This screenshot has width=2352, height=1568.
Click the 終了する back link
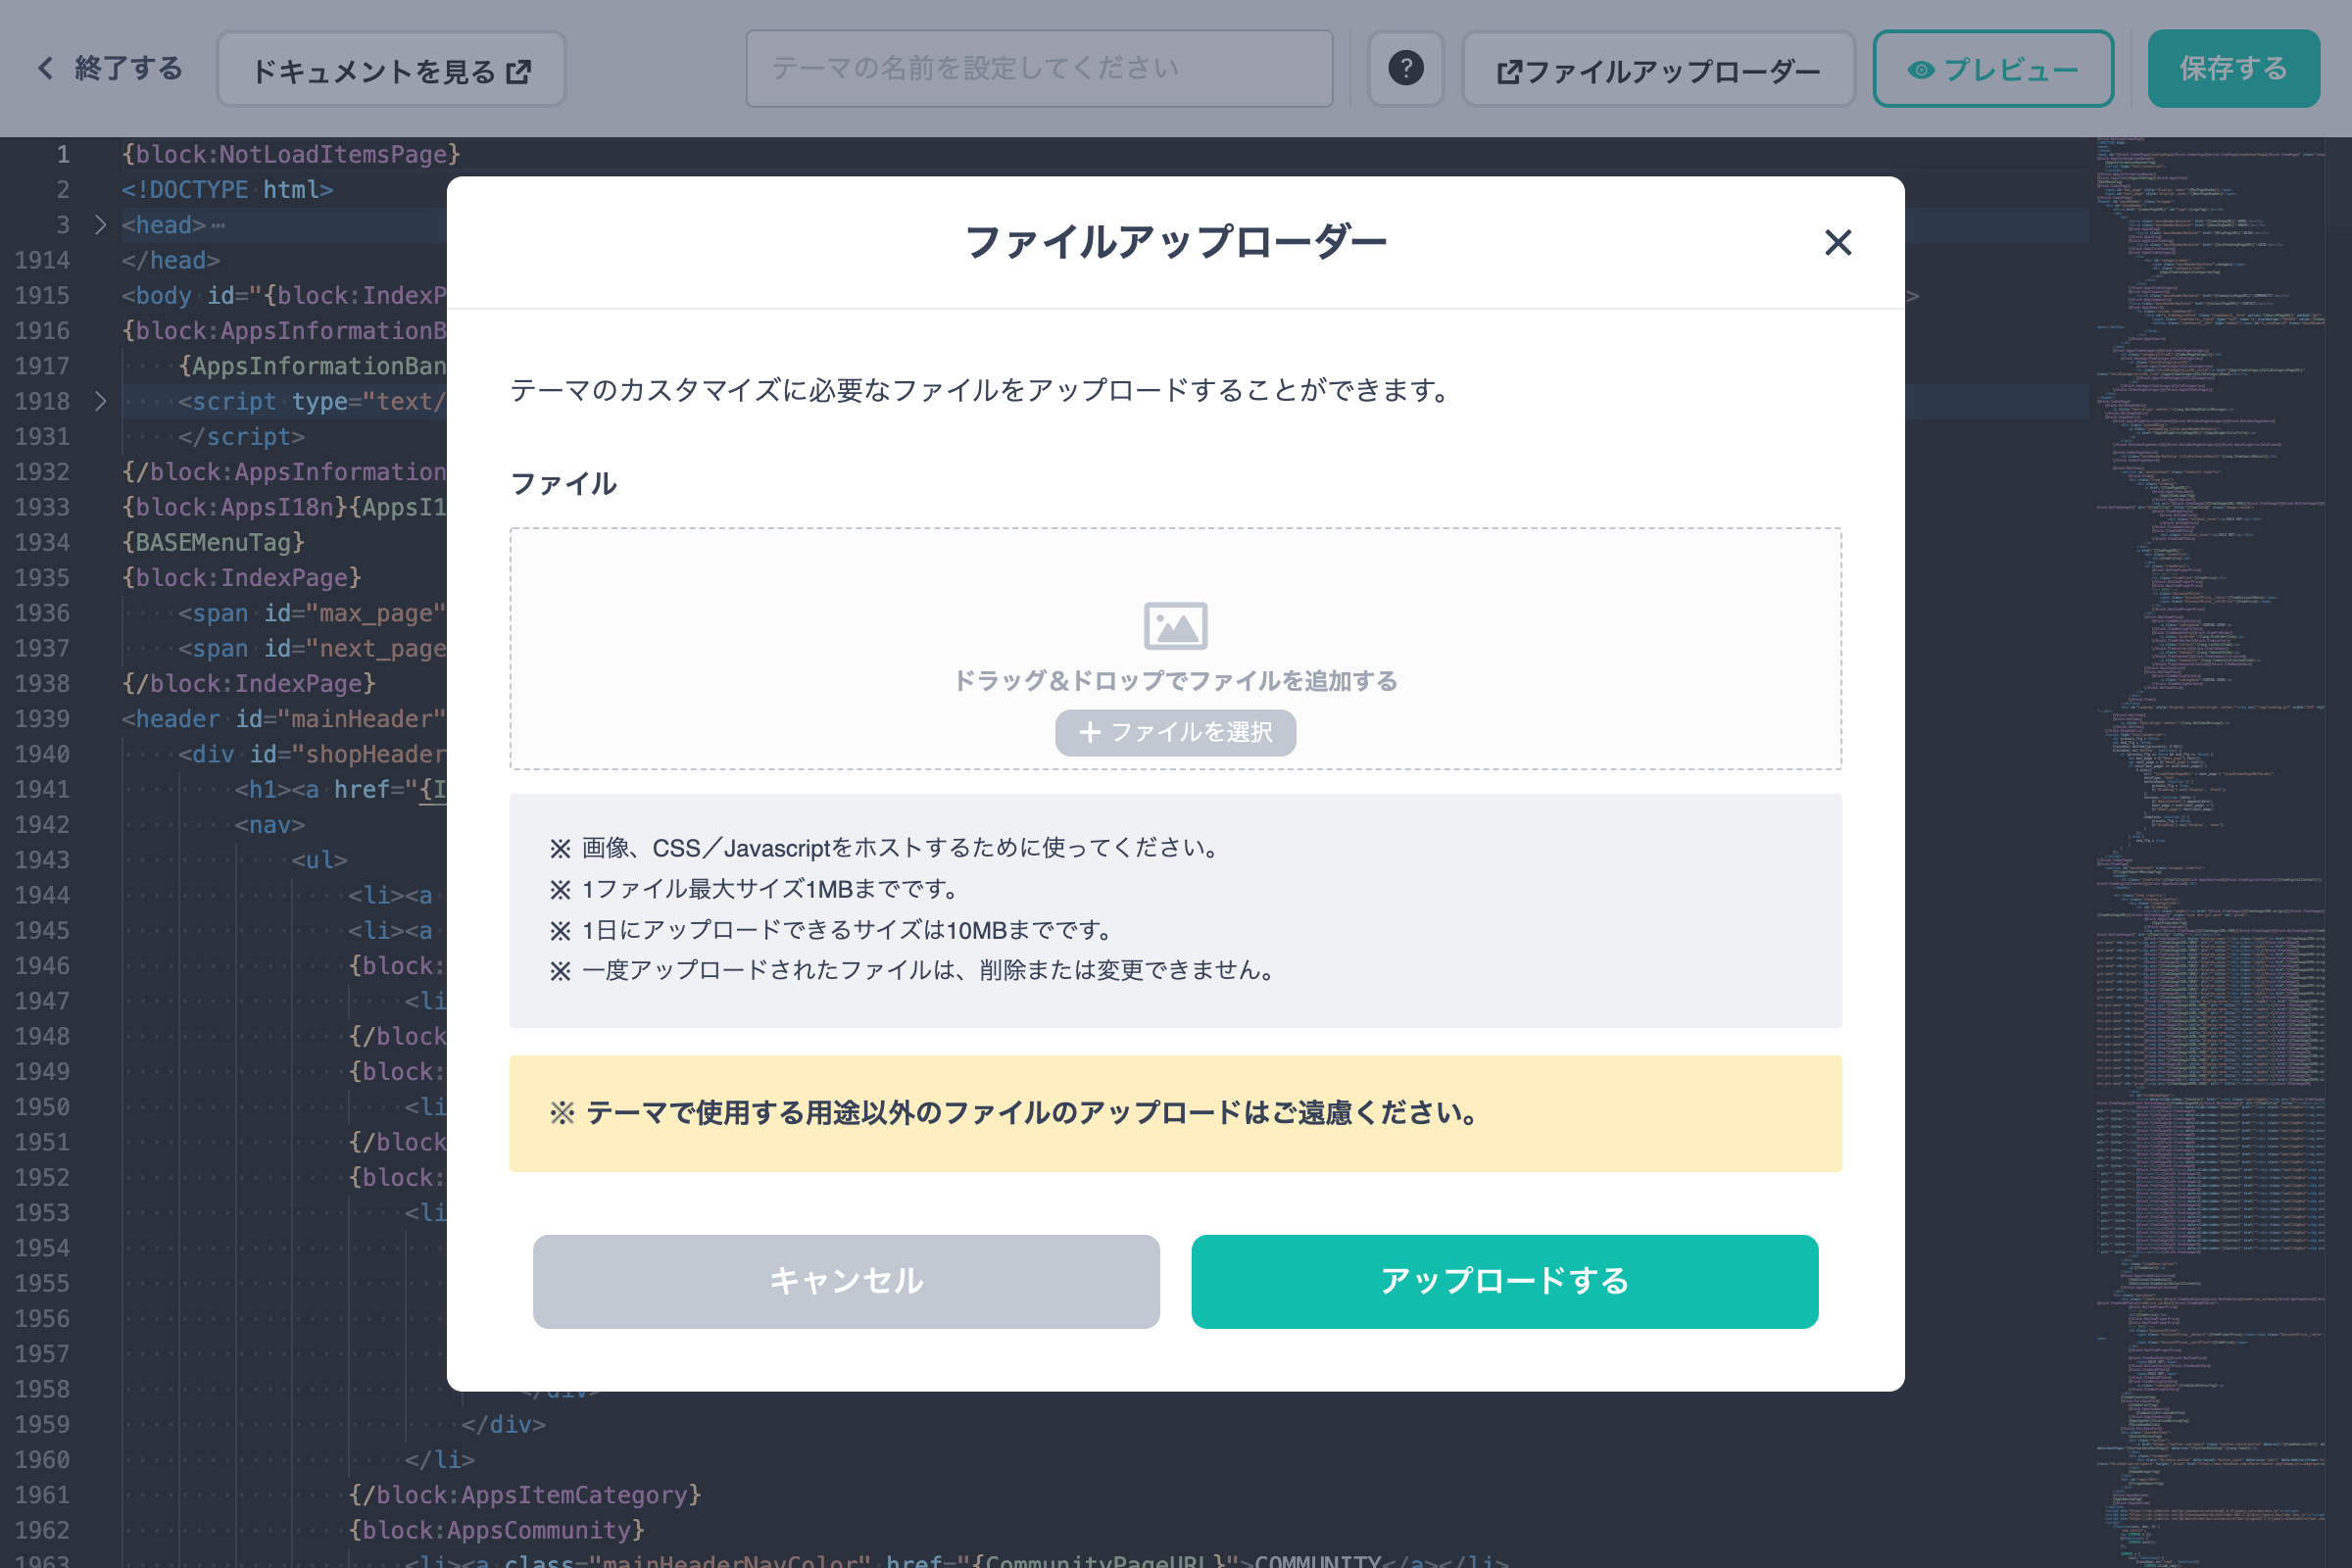[x=111, y=68]
